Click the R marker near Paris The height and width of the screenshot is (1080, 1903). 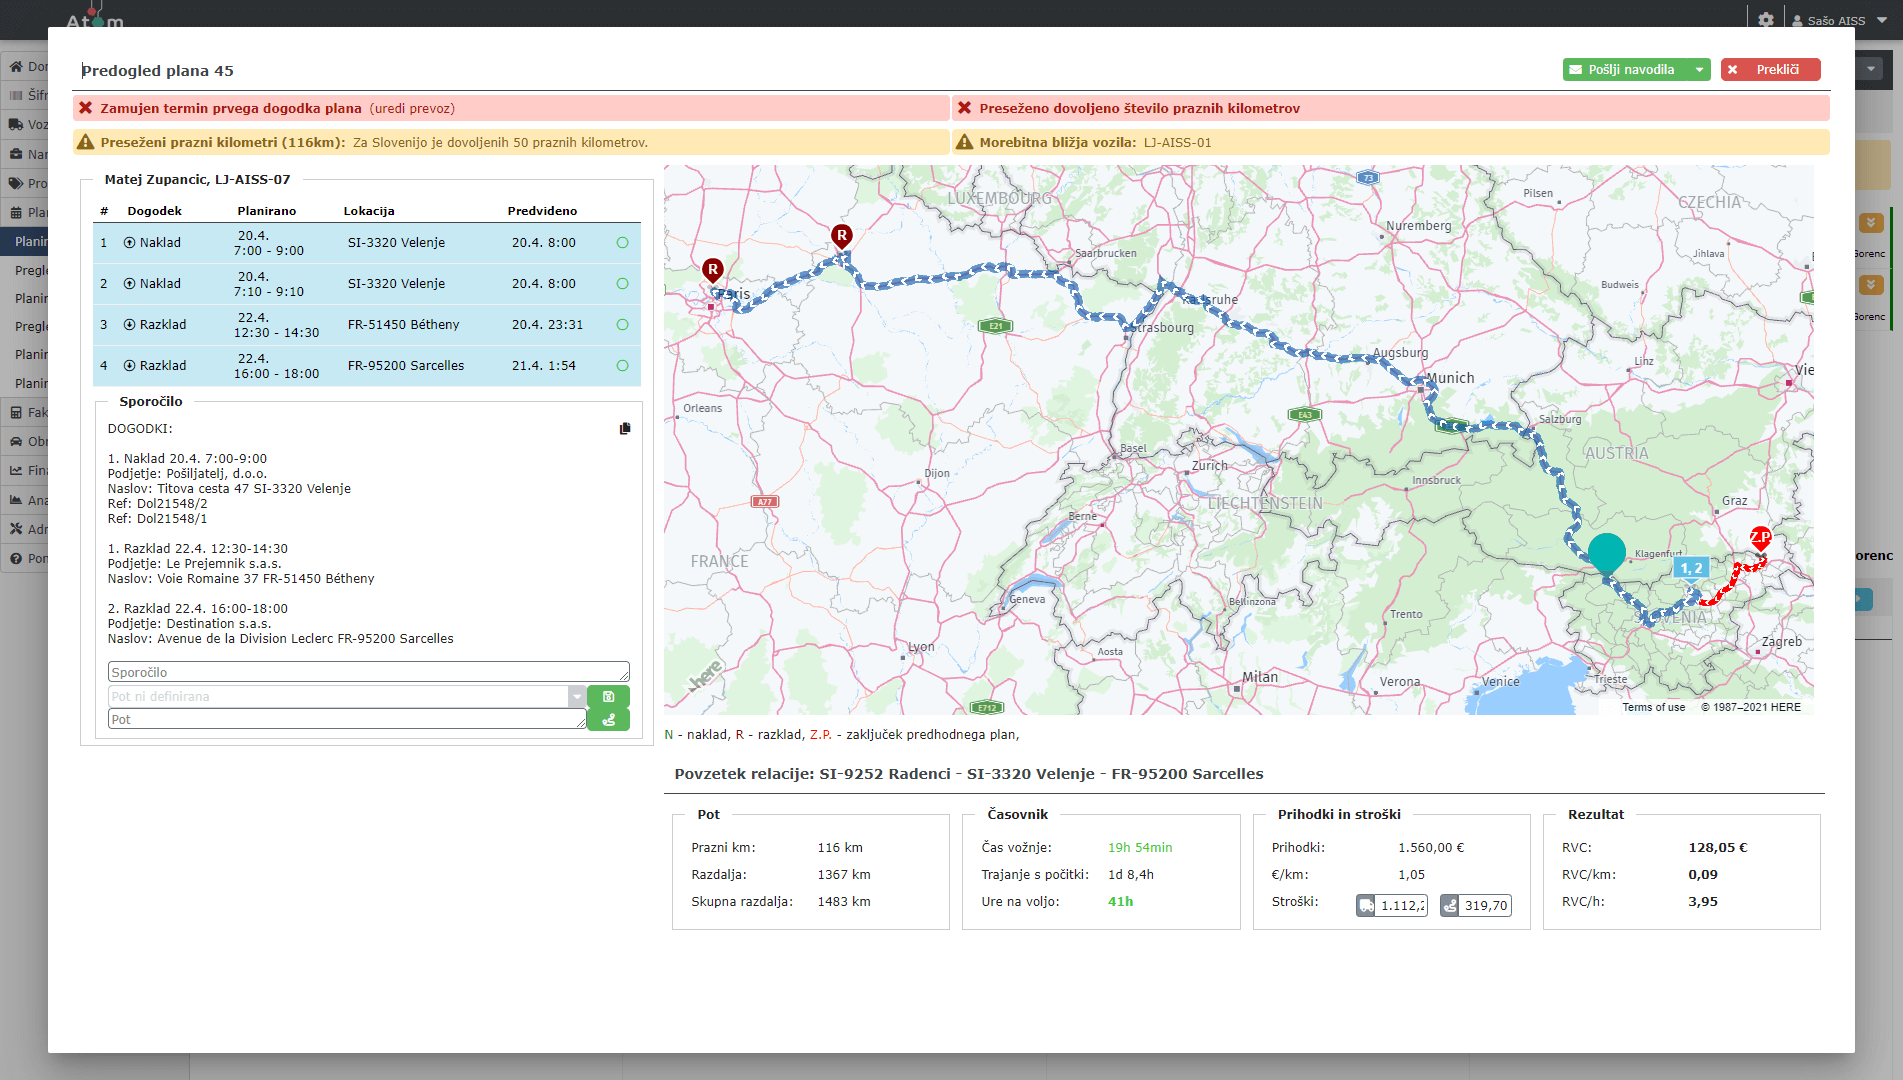[713, 270]
